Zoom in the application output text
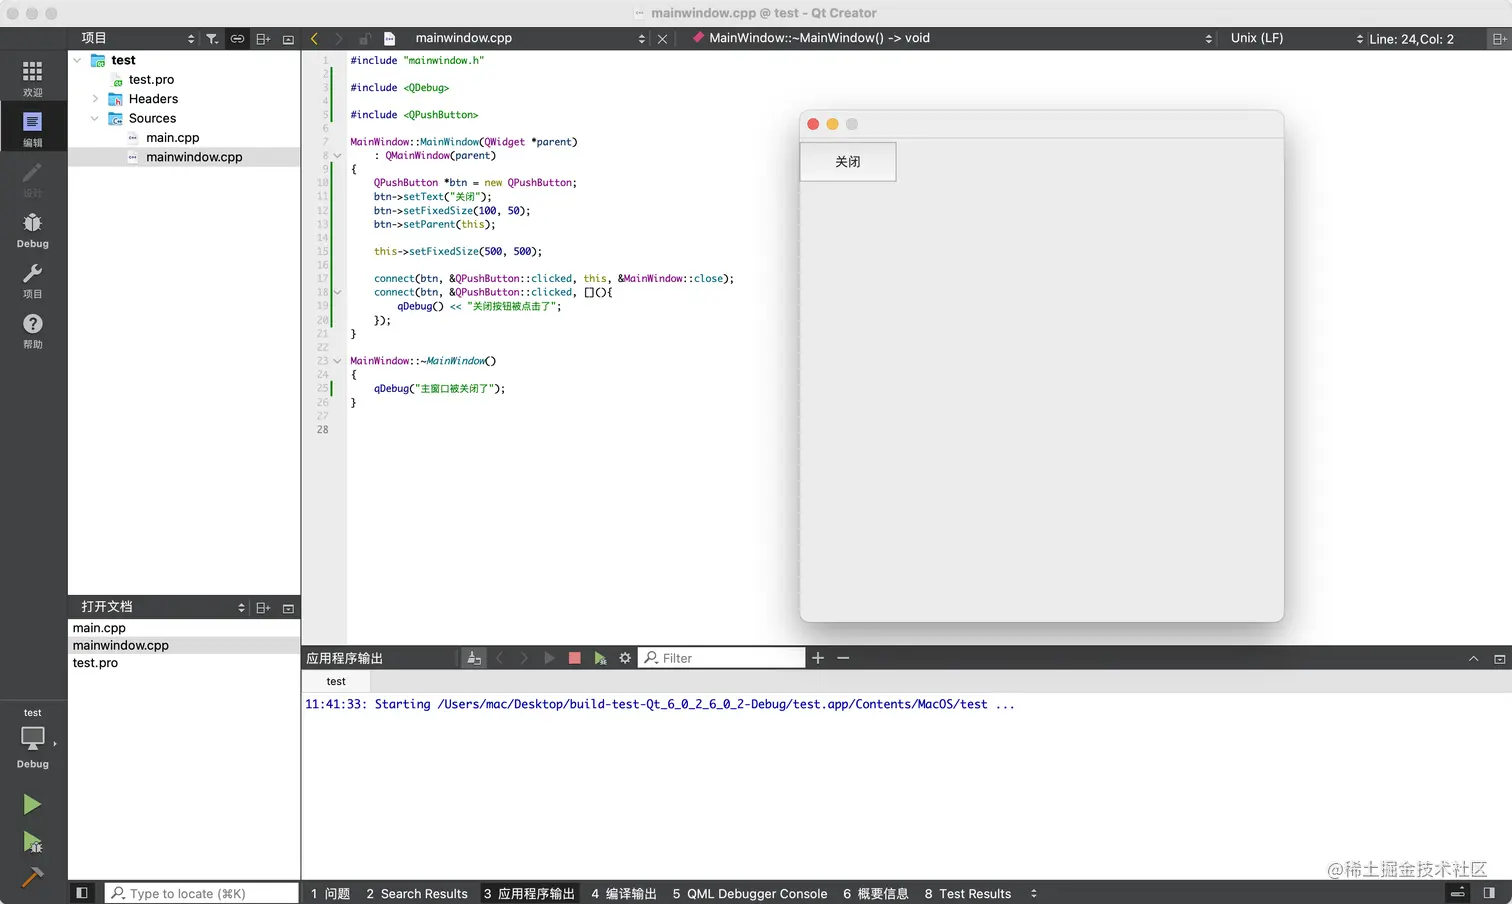The image size is (1512, 904). [818, 658]
